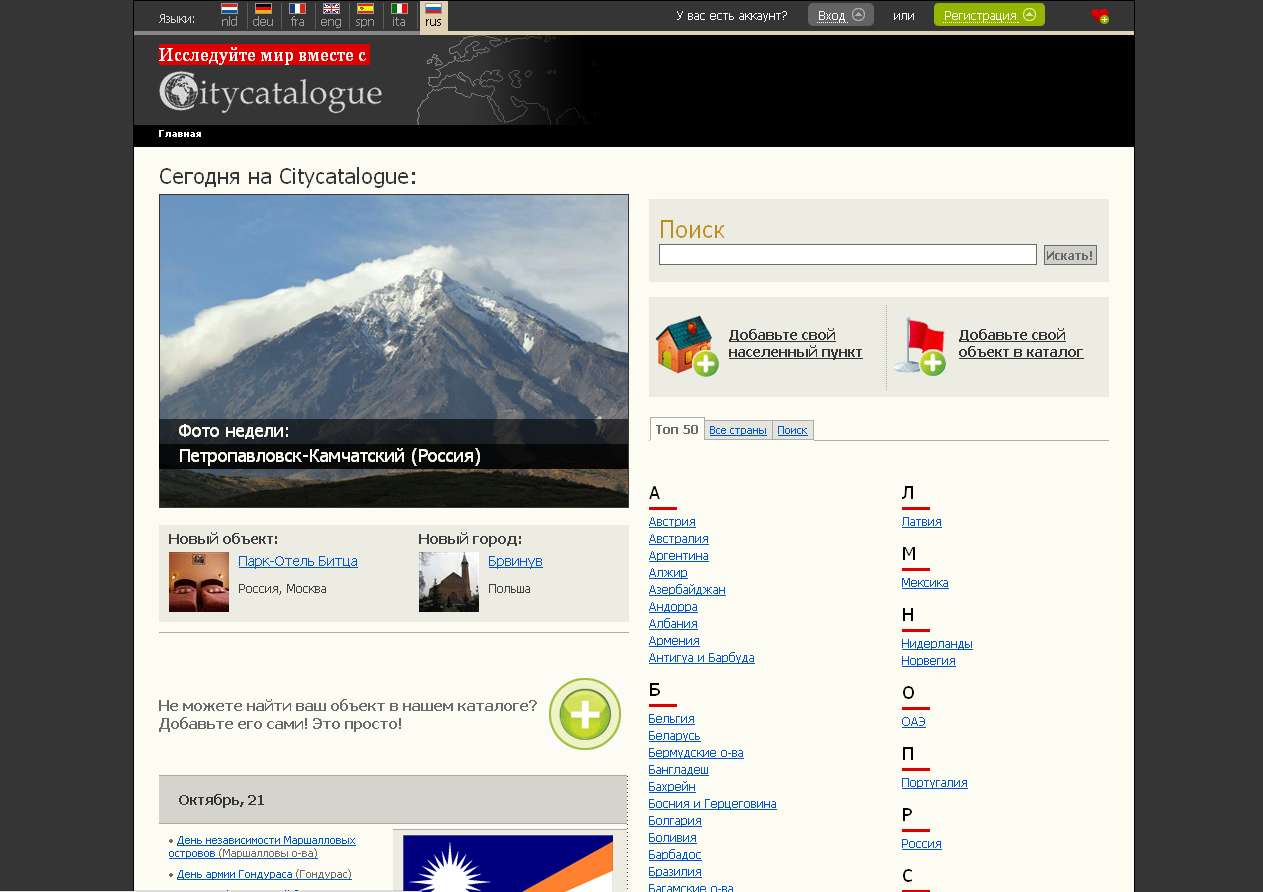Open the Азербайджан country link

(x=687, y=590)
